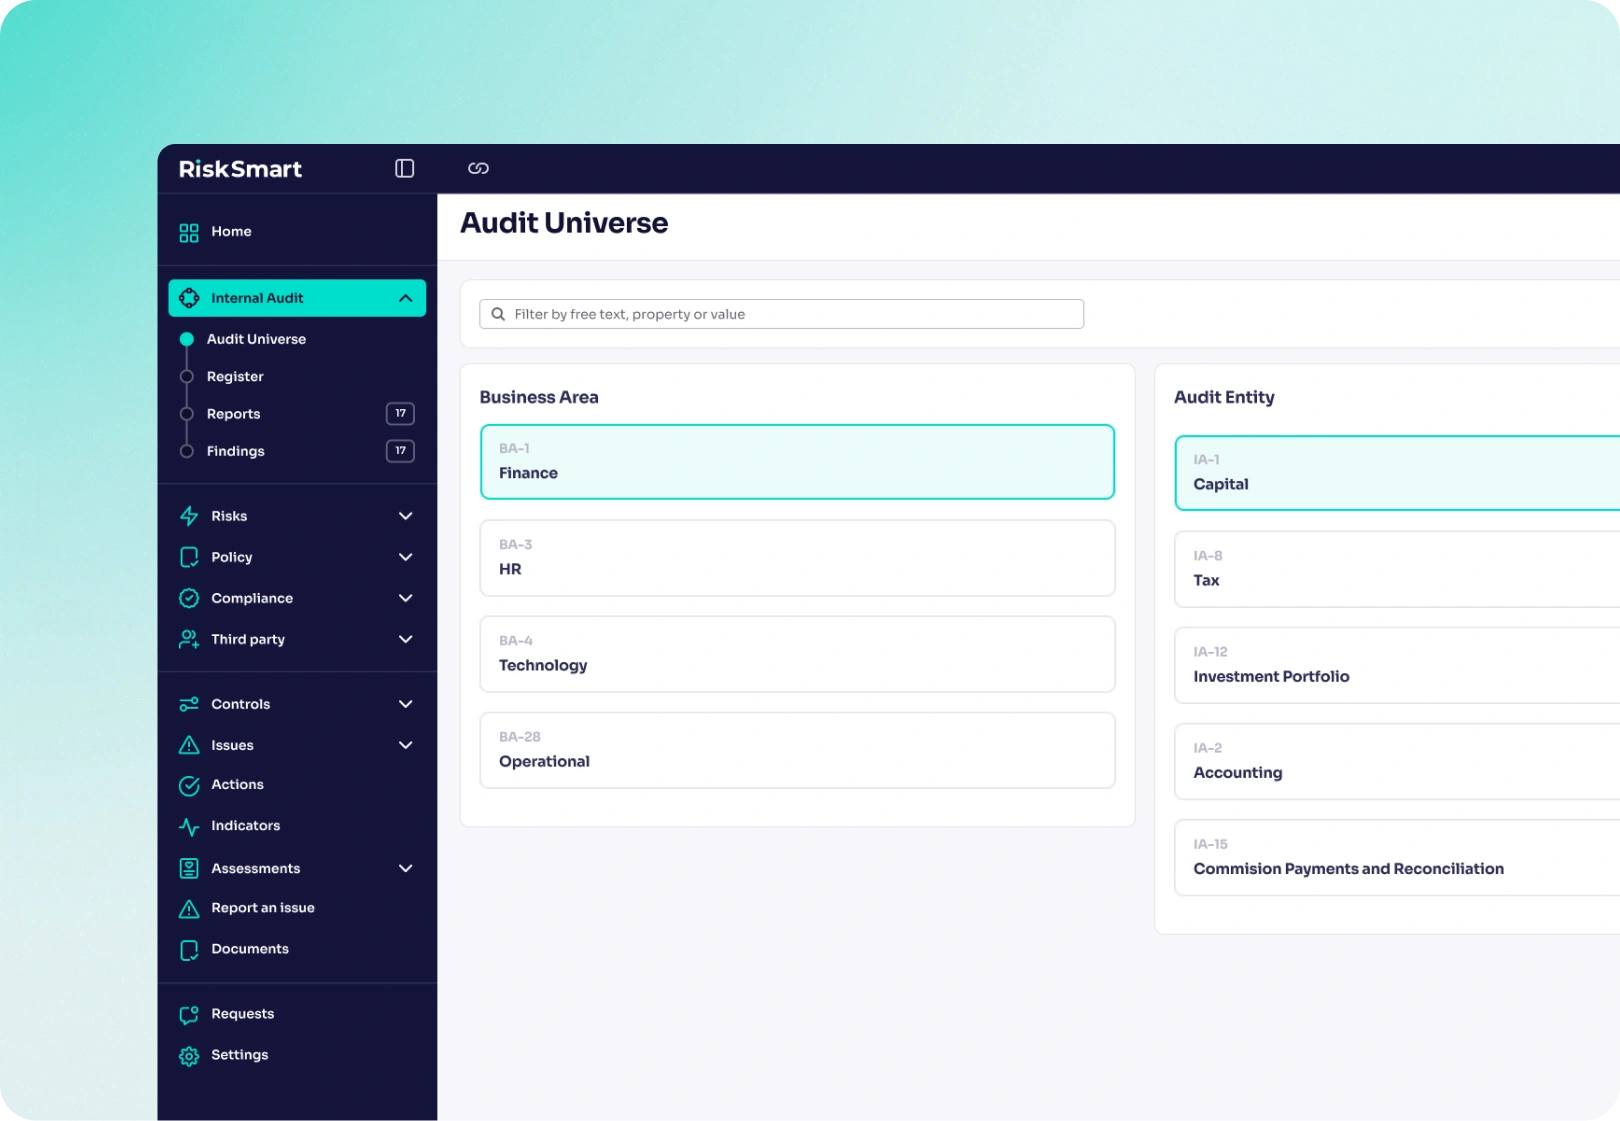Click the Third party people icon
This screenshot has height=1121, width=1620.
click(189, 639)
